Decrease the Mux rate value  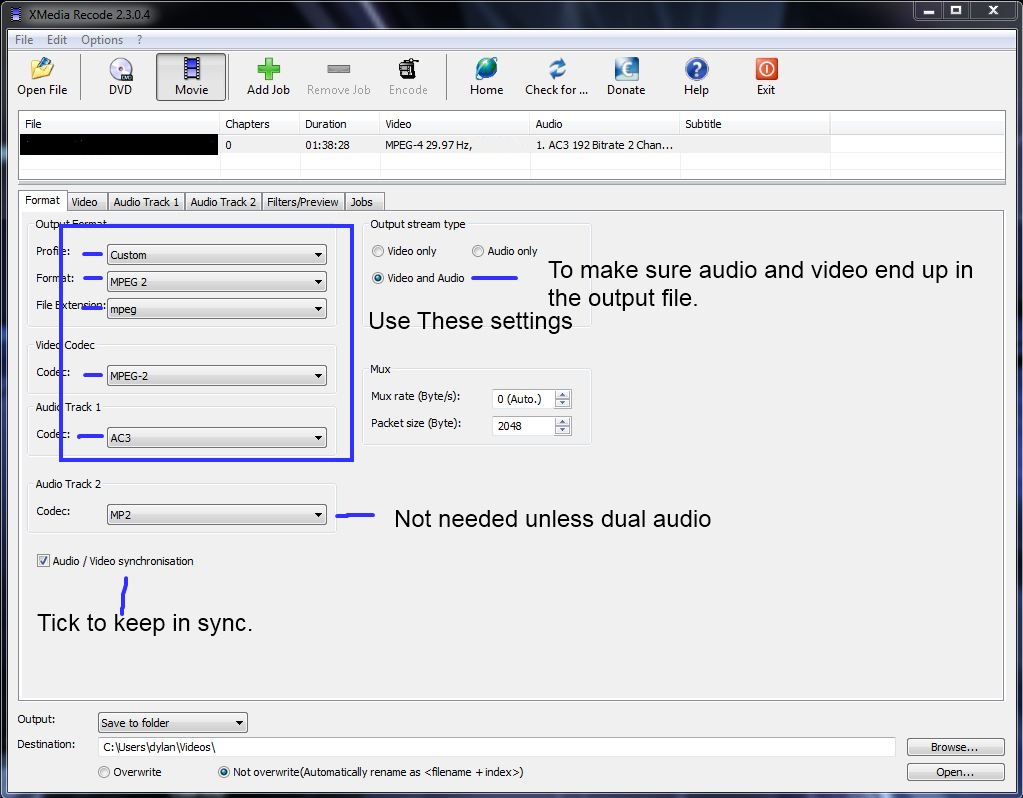coord(562,403)
